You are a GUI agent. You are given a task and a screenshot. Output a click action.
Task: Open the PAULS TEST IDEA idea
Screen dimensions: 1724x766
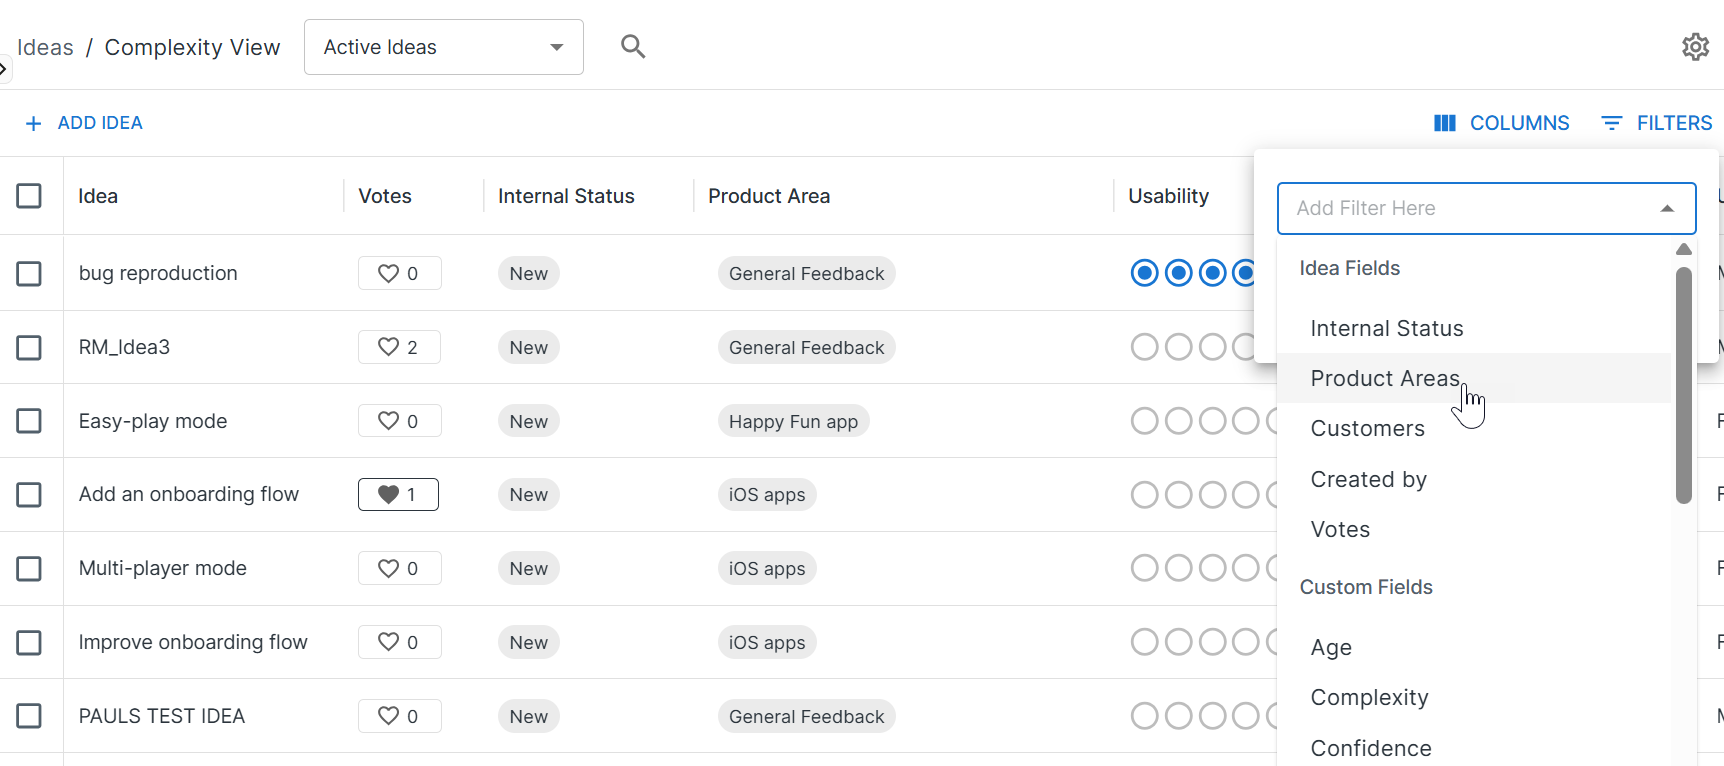click(162, 716)
